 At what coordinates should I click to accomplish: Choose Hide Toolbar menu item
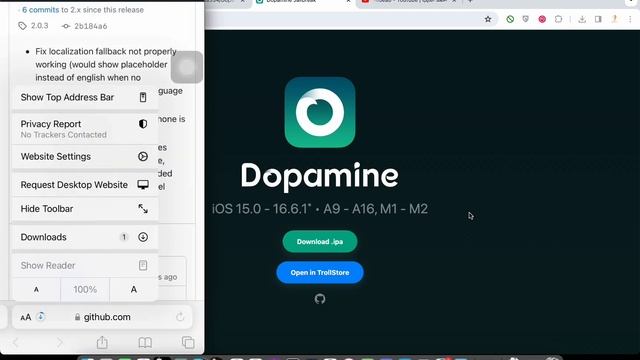pos(85,209)
